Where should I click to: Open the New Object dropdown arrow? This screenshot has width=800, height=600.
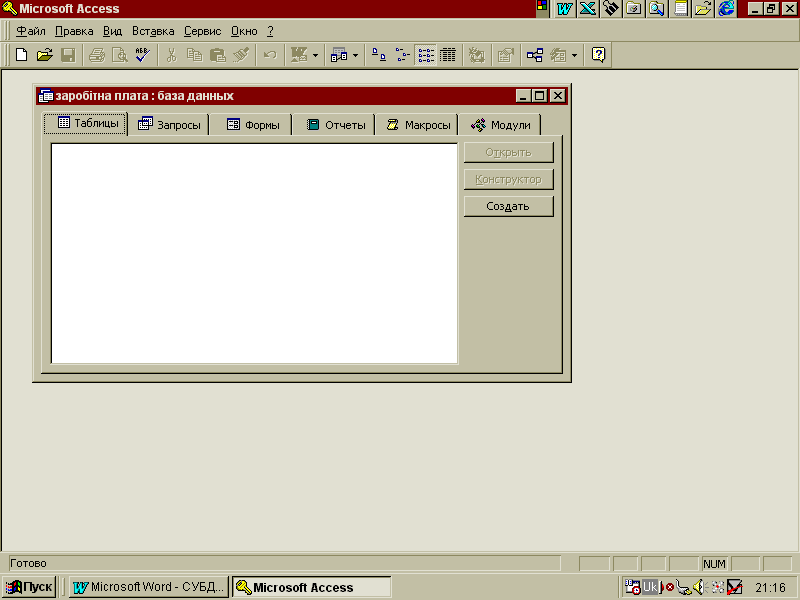[574, 55]
